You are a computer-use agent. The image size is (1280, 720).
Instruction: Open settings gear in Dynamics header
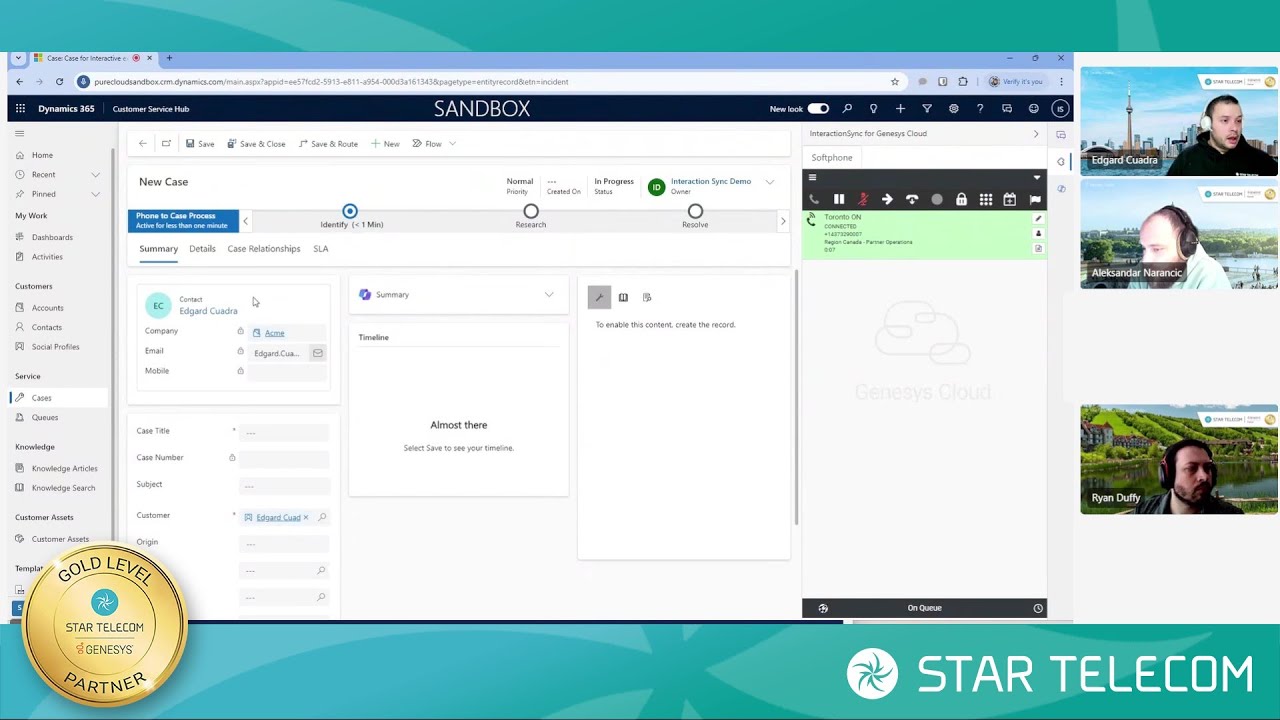(953, 108)
